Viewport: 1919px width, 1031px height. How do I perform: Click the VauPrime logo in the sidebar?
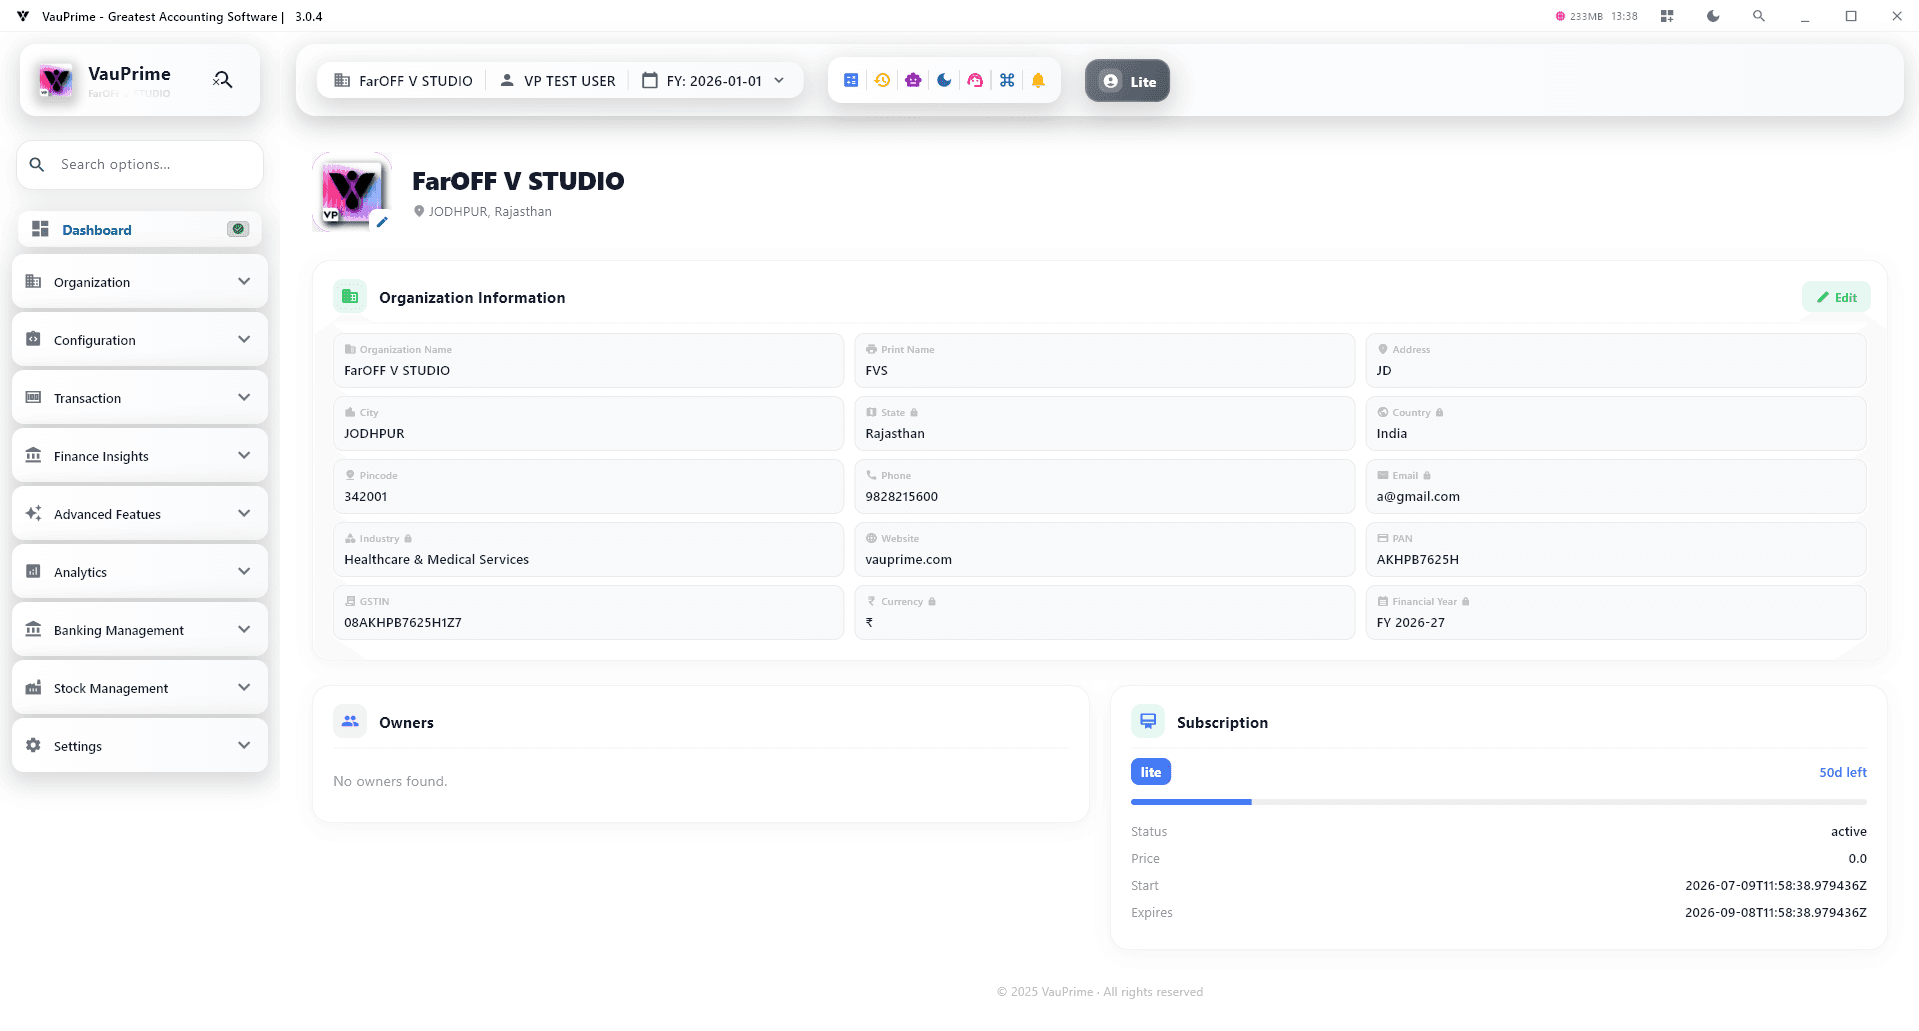click(56, 80)
